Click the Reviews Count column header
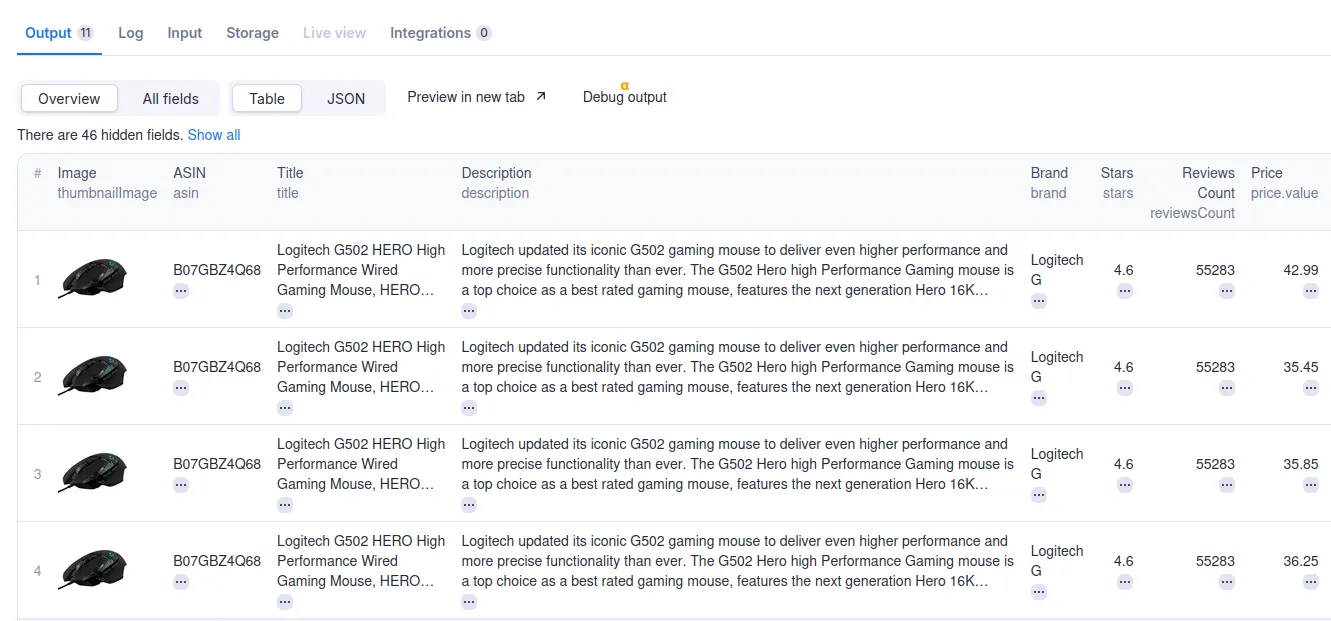 pyautogui.click(x=1193, y=193)
